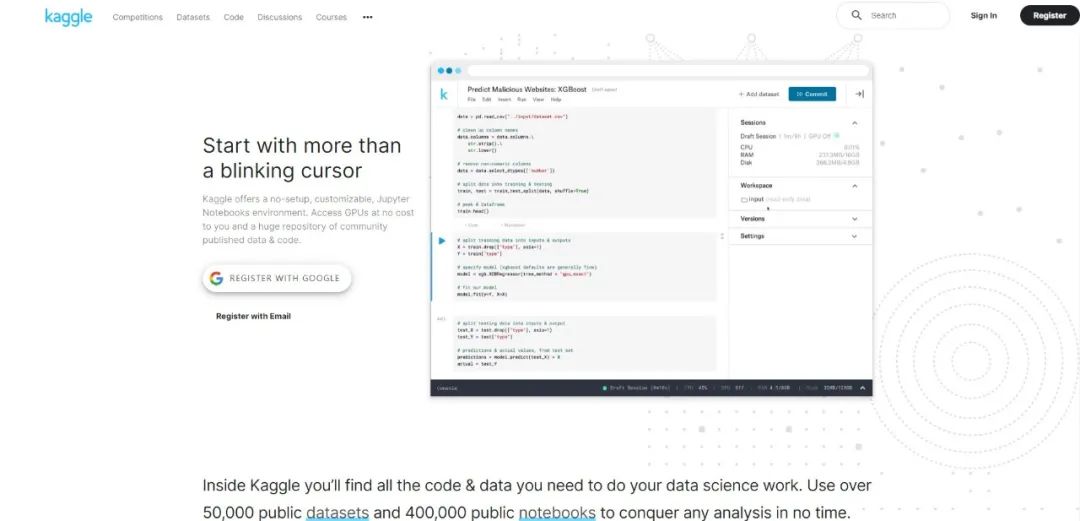Click the Input folder icon in Workspace
1080x521 pixels.
744,200
